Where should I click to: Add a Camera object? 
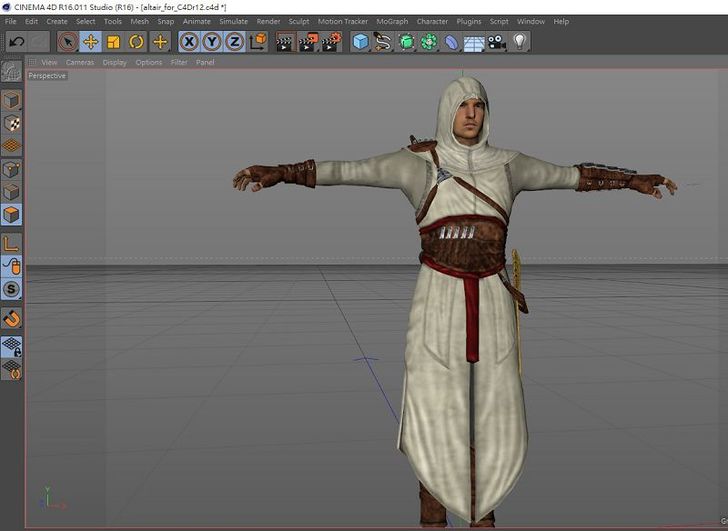[497, 42]
